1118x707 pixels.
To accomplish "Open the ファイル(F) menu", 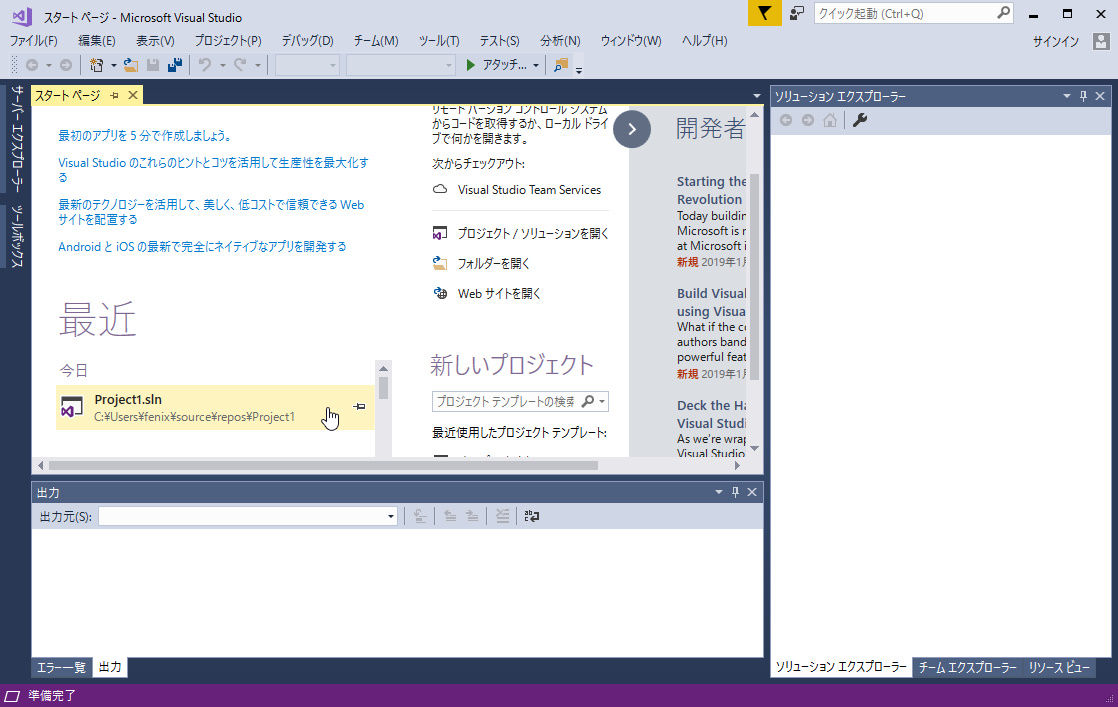I will 34,41.
